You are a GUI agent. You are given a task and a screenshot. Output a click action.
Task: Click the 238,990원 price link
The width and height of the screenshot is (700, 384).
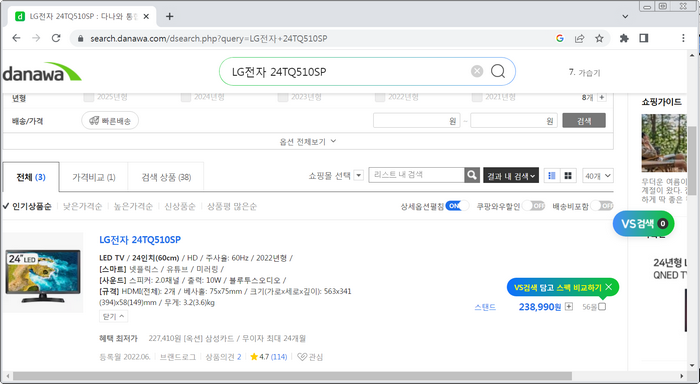540,307
